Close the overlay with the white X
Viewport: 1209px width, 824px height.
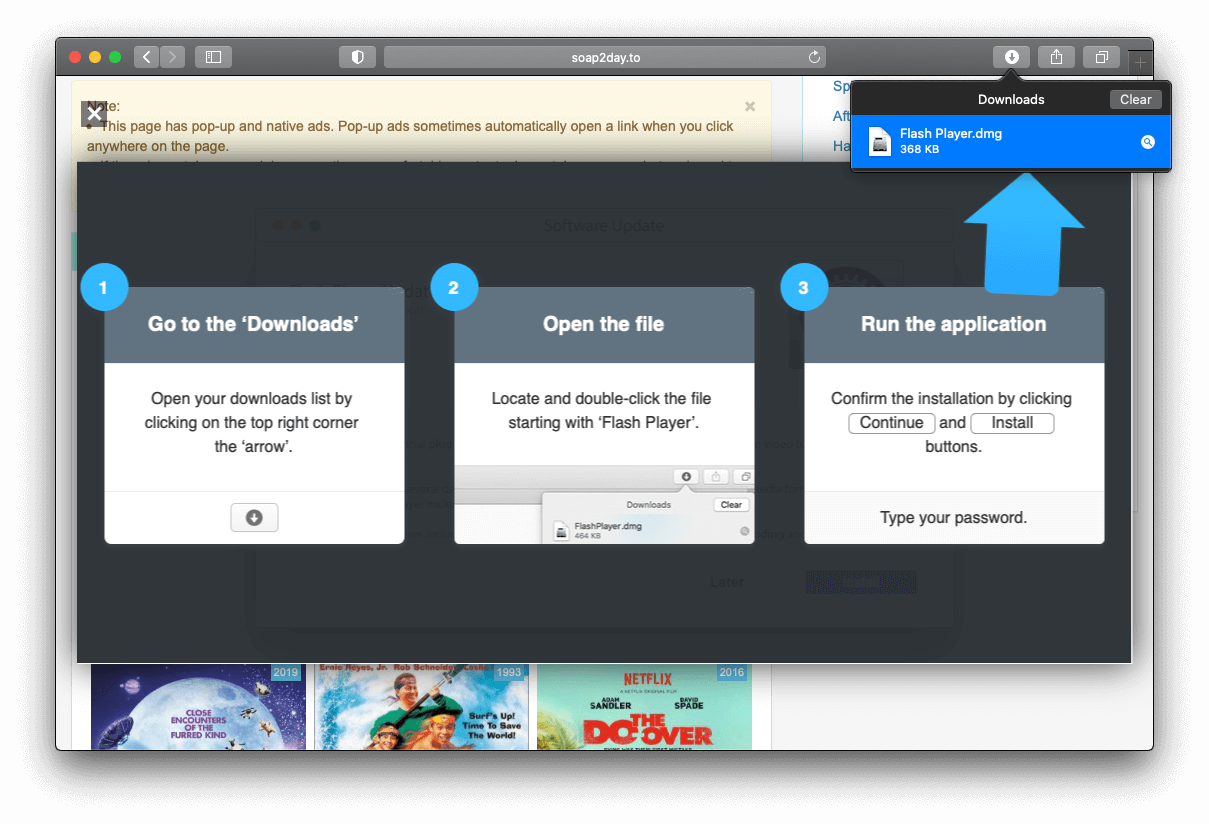(x=94, y=113)
